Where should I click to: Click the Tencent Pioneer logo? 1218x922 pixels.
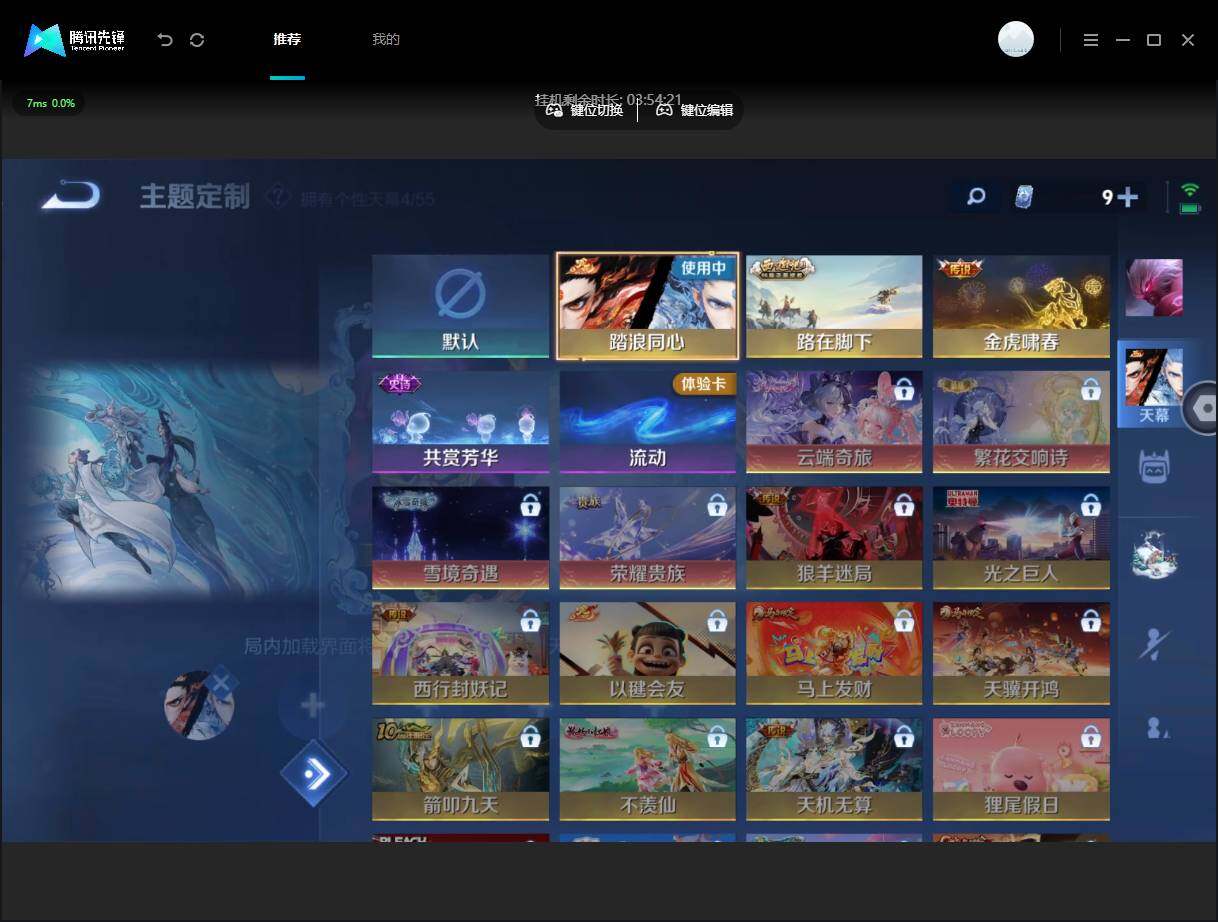click(74, 40)
